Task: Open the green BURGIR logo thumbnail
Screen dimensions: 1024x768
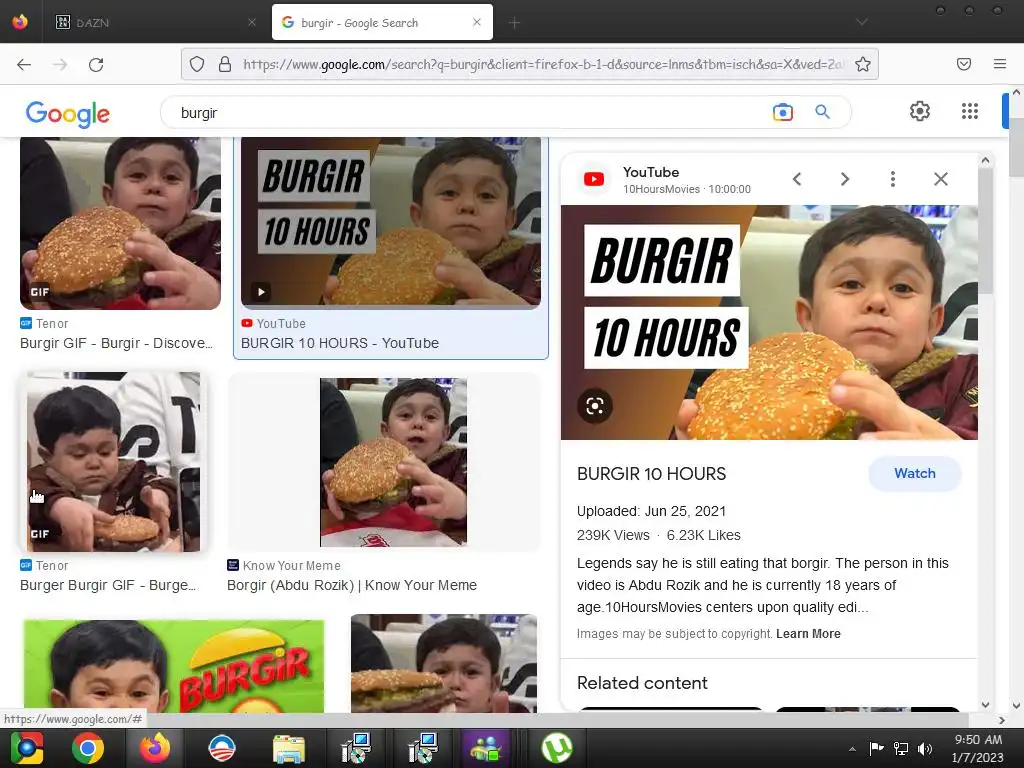Action: [174, 665]
